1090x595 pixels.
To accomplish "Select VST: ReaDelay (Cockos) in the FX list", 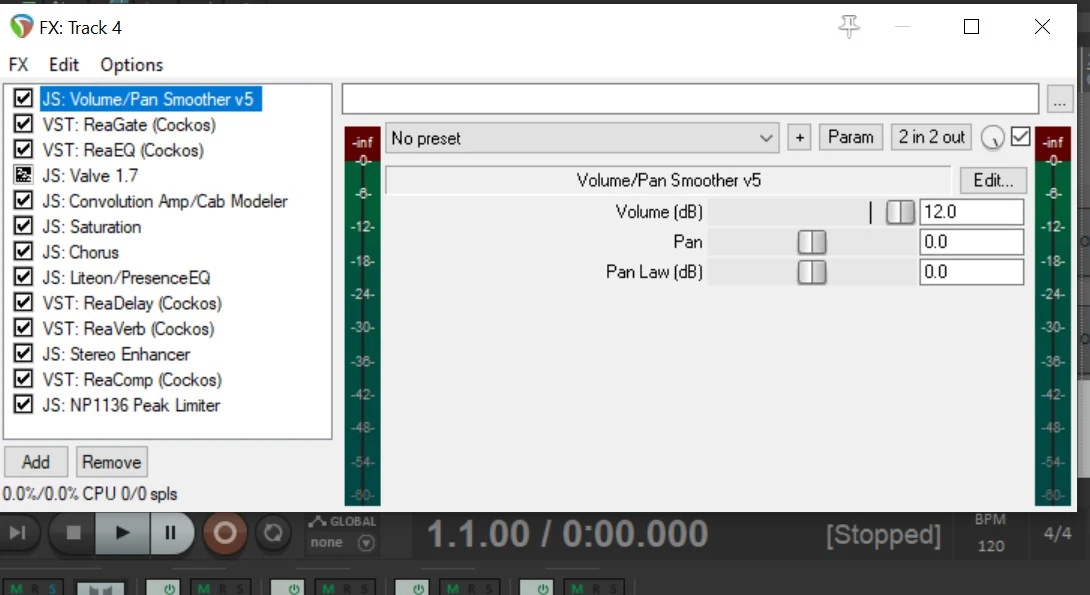I will tap(132, 303).
